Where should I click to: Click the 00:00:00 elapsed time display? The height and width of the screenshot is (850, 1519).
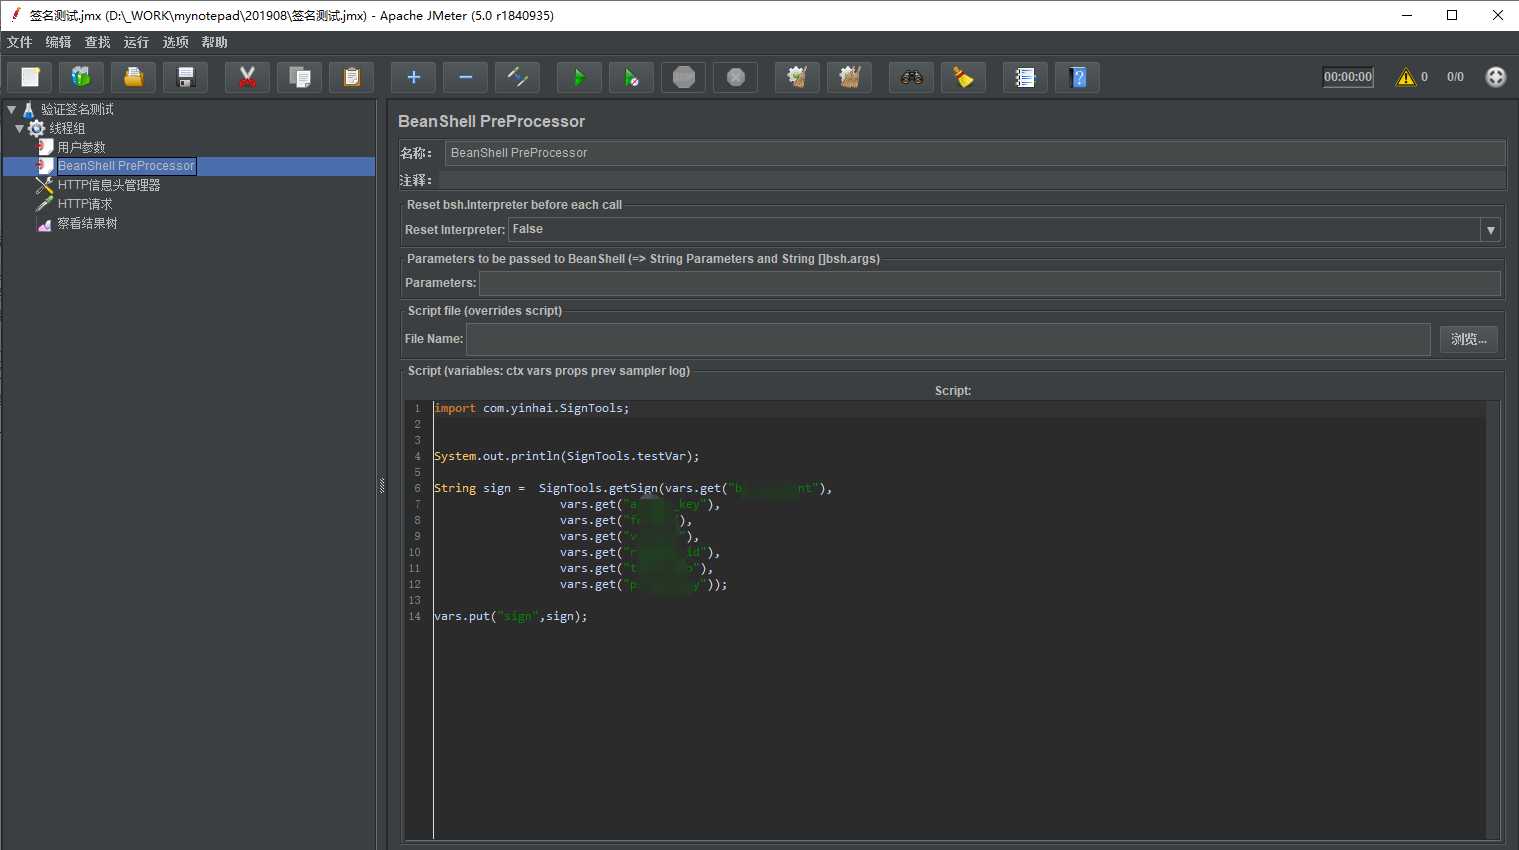point(1348,77)
